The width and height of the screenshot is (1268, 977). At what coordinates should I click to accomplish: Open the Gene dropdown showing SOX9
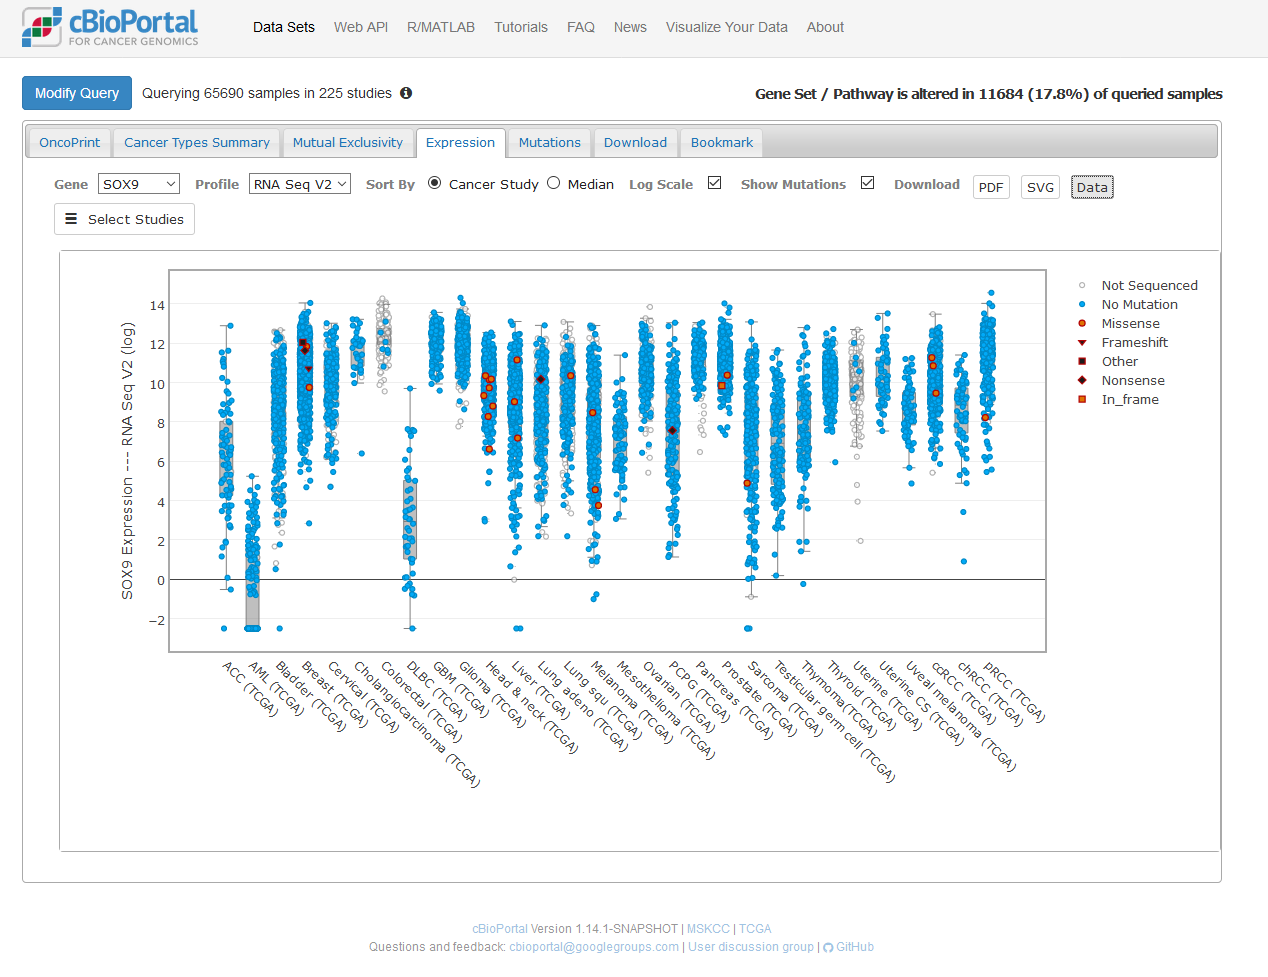point(139,184)
